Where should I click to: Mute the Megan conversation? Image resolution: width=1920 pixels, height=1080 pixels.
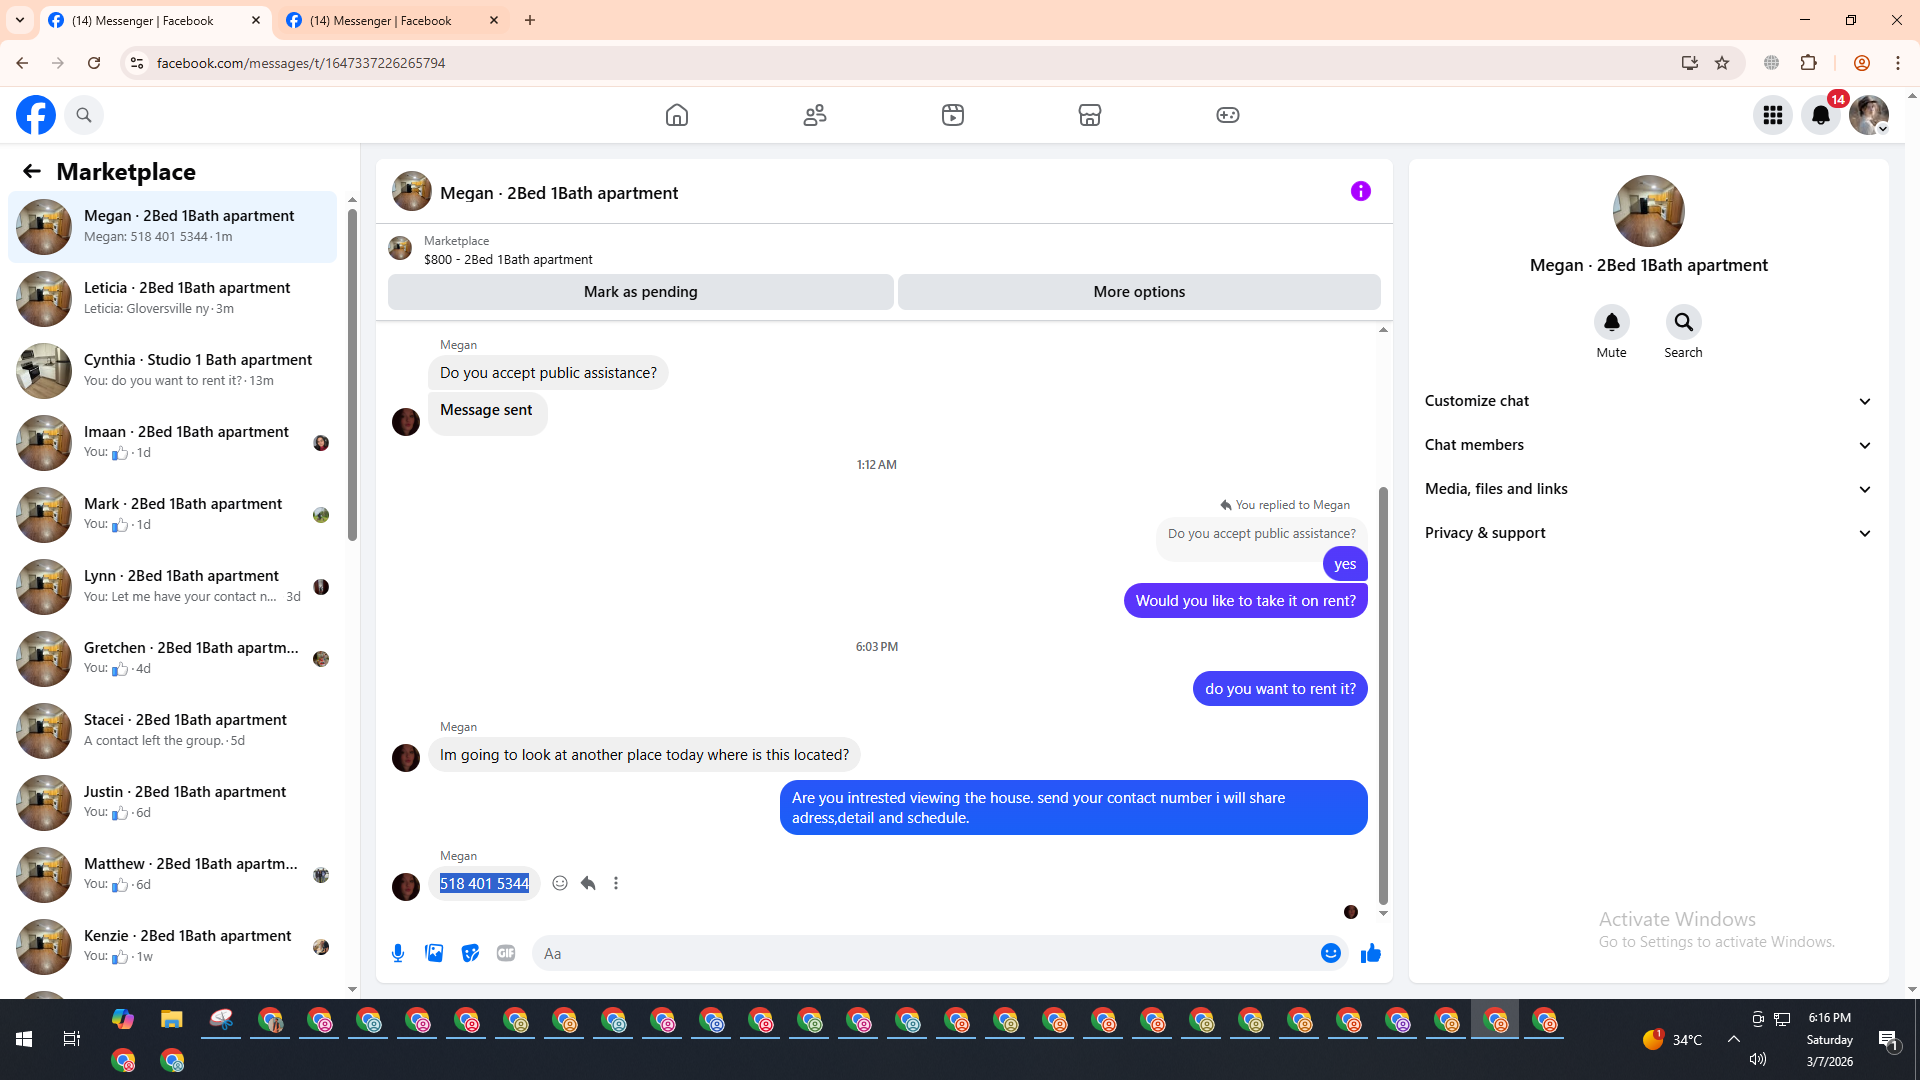pos(1612,322)
